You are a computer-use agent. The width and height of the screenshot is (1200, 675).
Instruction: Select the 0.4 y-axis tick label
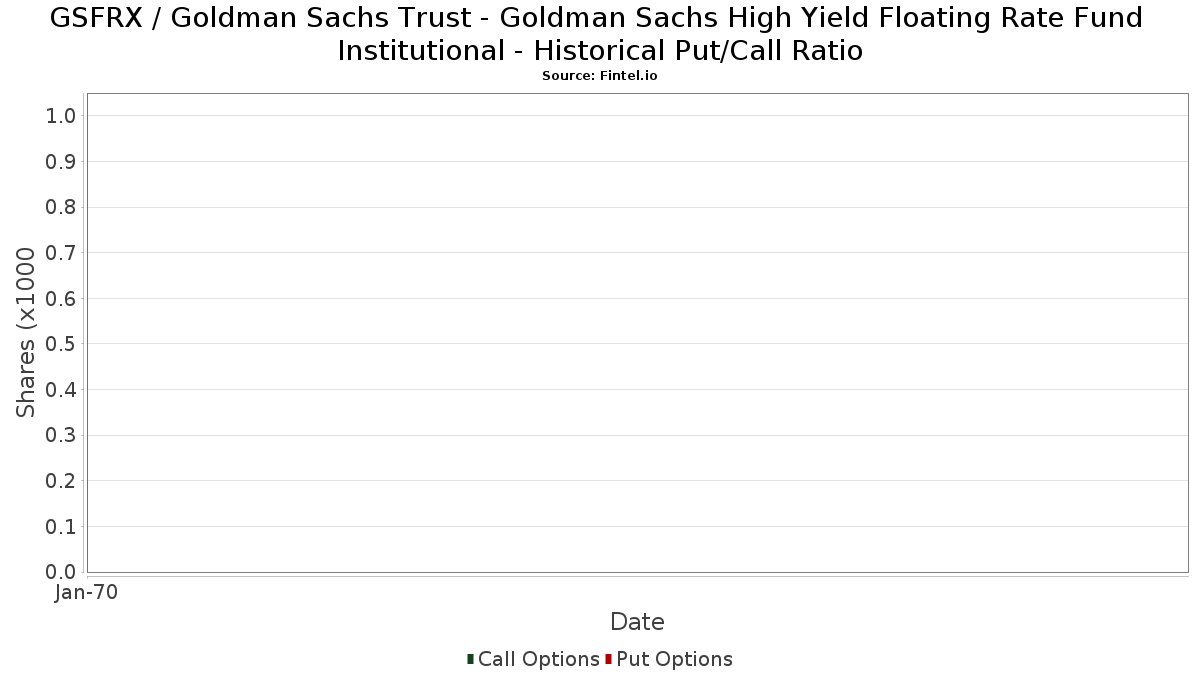(61, 390)
